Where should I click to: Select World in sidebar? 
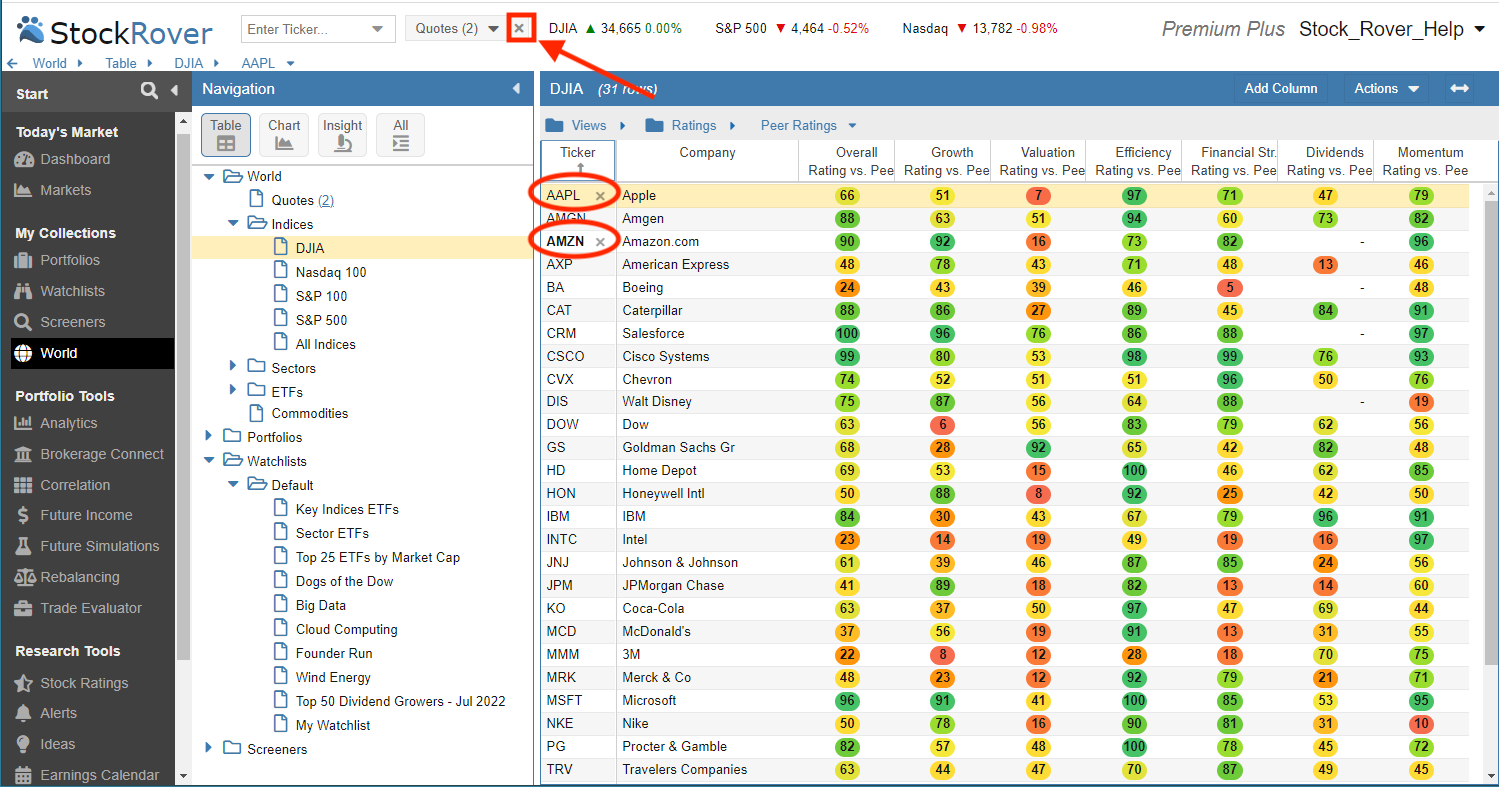pos(92,353)
